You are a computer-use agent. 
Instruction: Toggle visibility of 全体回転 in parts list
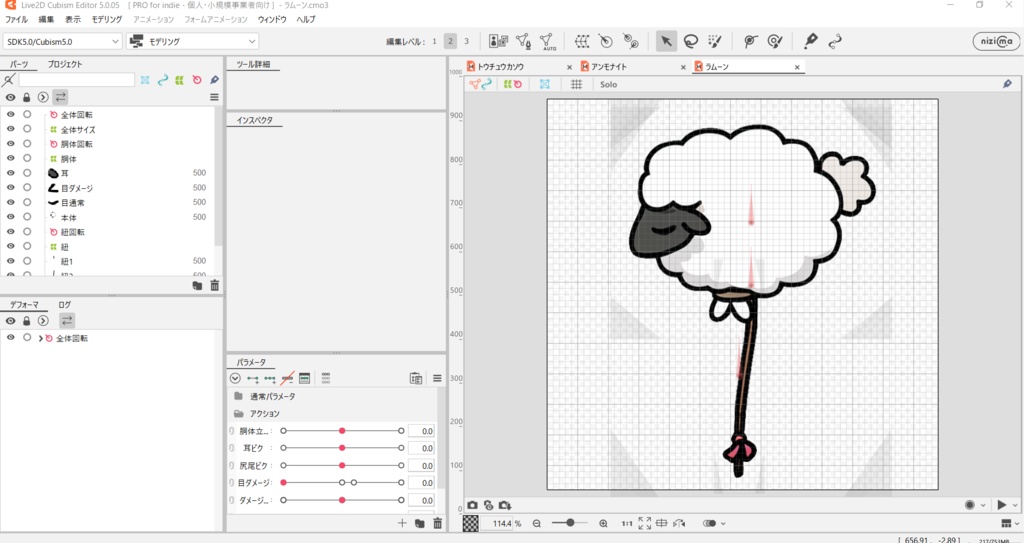tap(10, 114)
